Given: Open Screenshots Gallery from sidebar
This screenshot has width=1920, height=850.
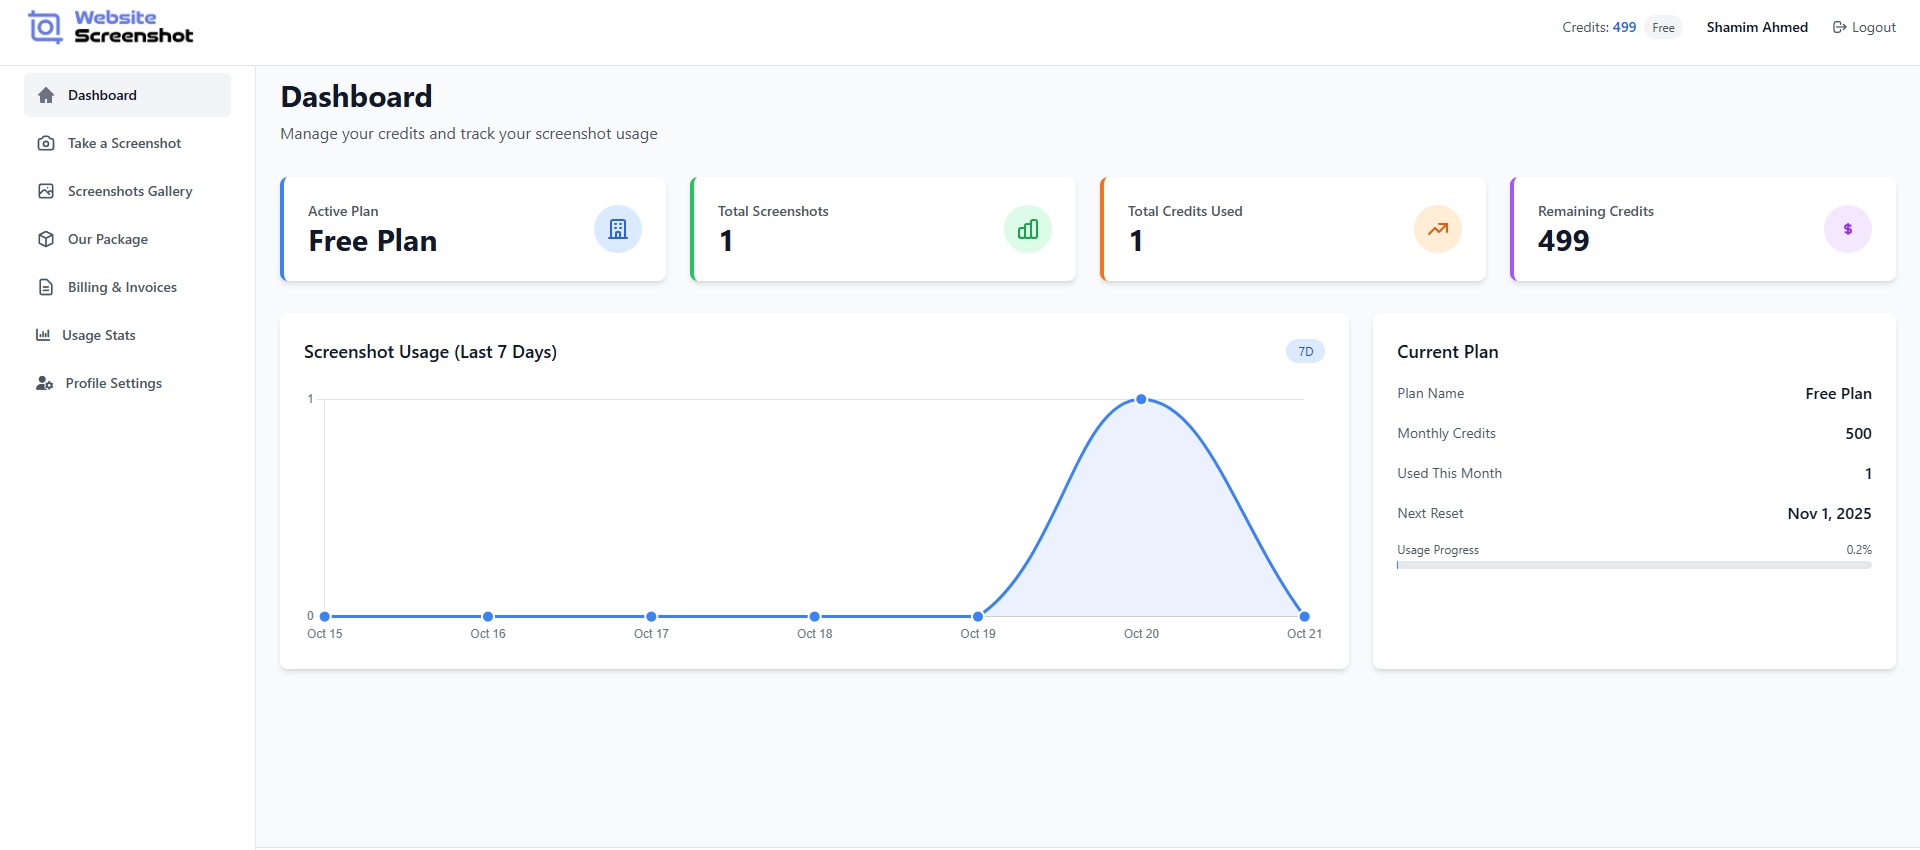Looking at the screenshot, I should (130, 191).
